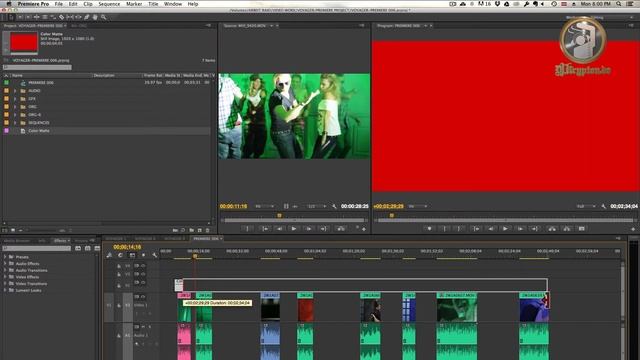This screenshot has height=360, width=640.
Task: Open Source monitor settings wrench
Action: click(x=334, y=207)
